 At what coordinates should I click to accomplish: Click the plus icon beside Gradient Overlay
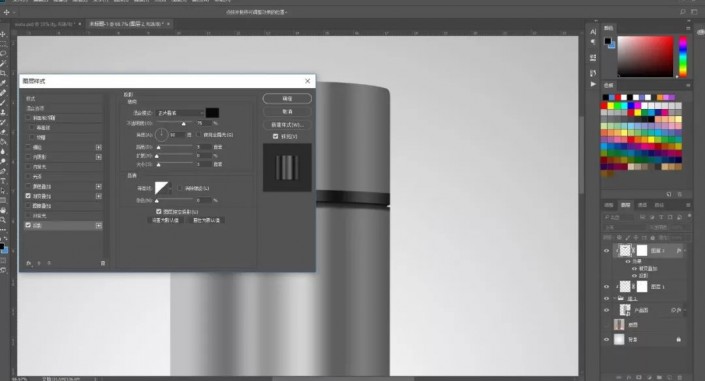pyautogui.click(x=98, y=196)
